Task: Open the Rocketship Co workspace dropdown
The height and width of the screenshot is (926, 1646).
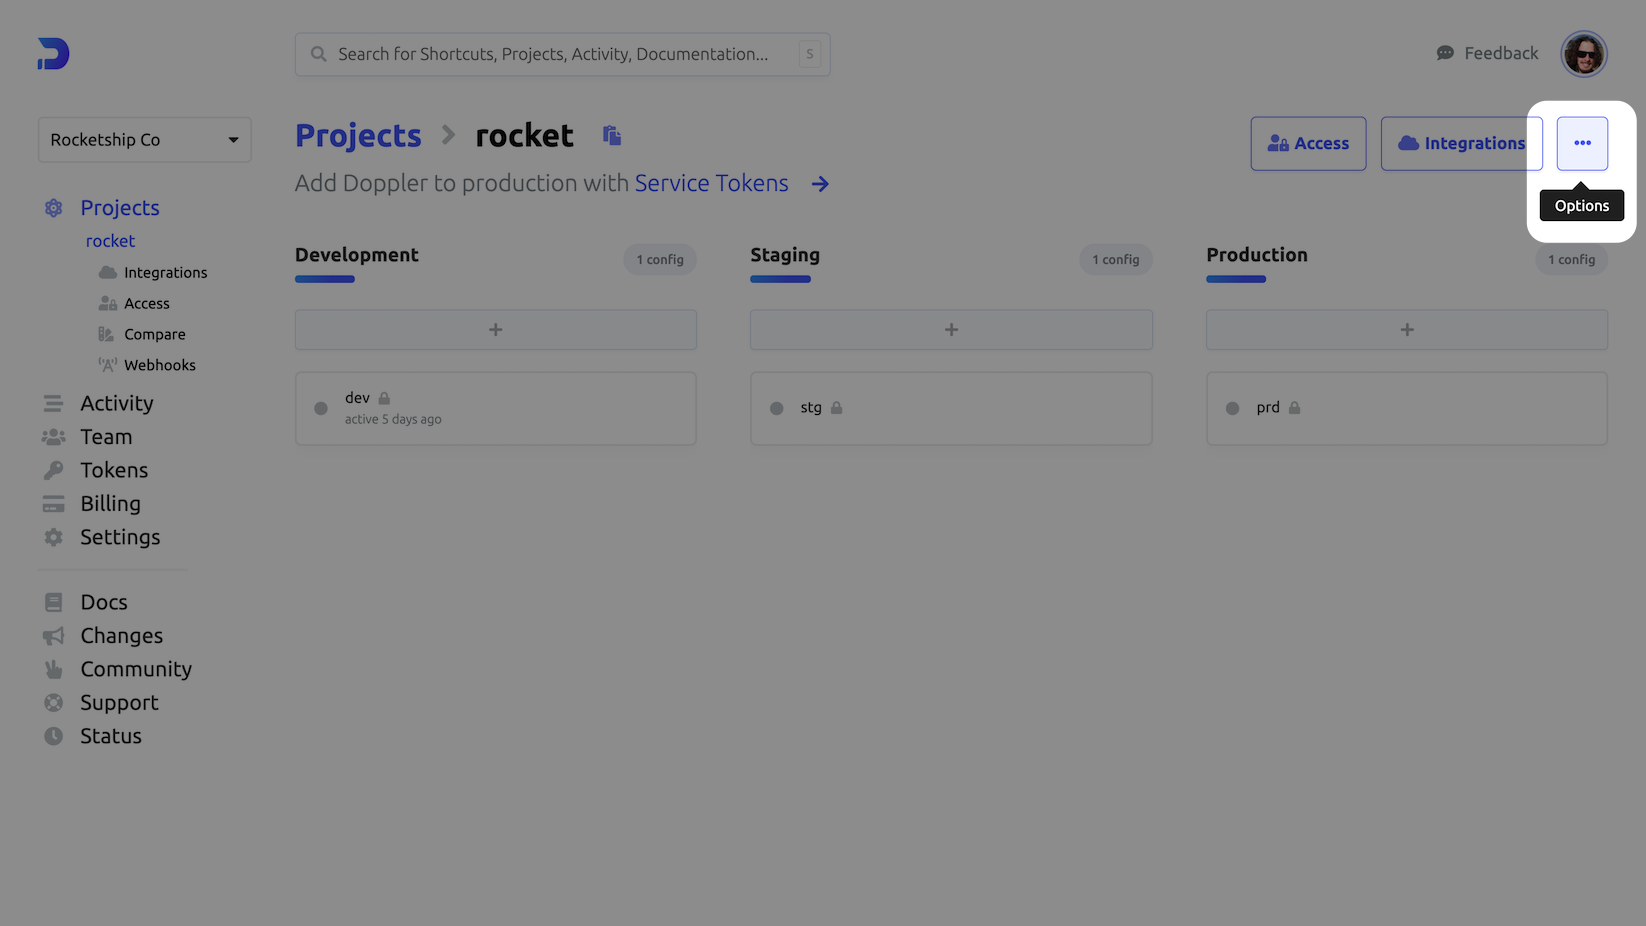Action: tap(144, 140)
